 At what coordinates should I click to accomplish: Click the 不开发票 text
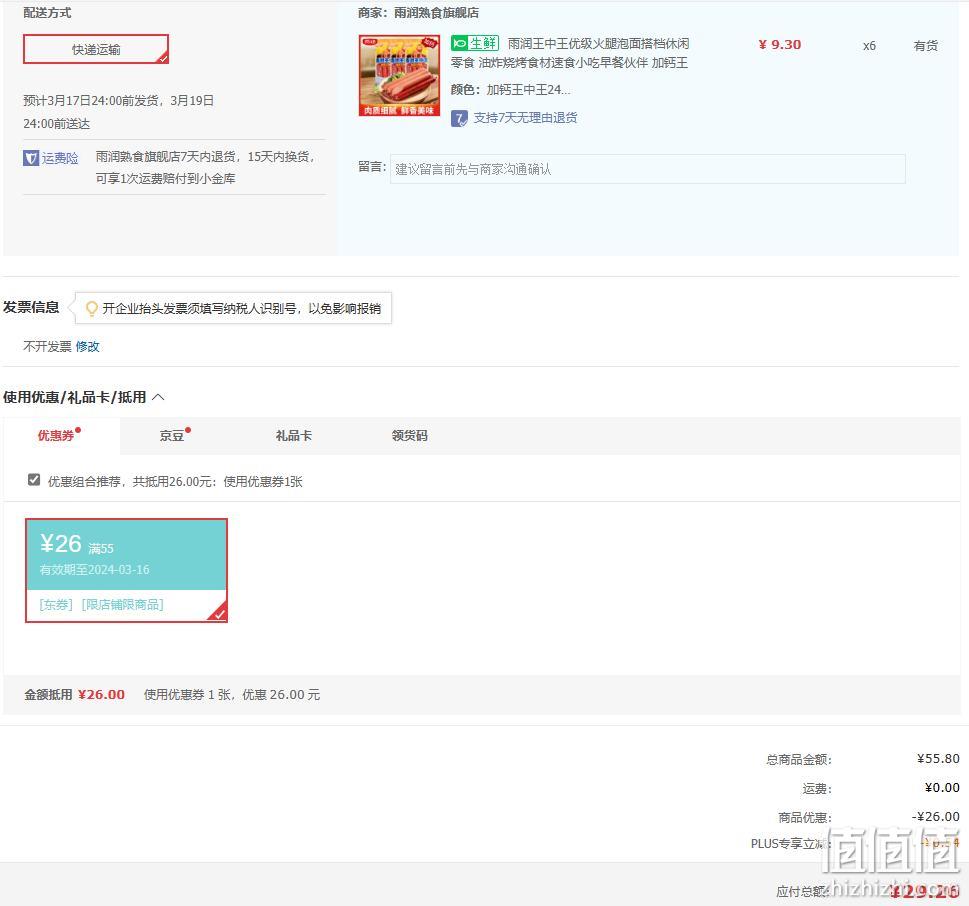(48, 347)
